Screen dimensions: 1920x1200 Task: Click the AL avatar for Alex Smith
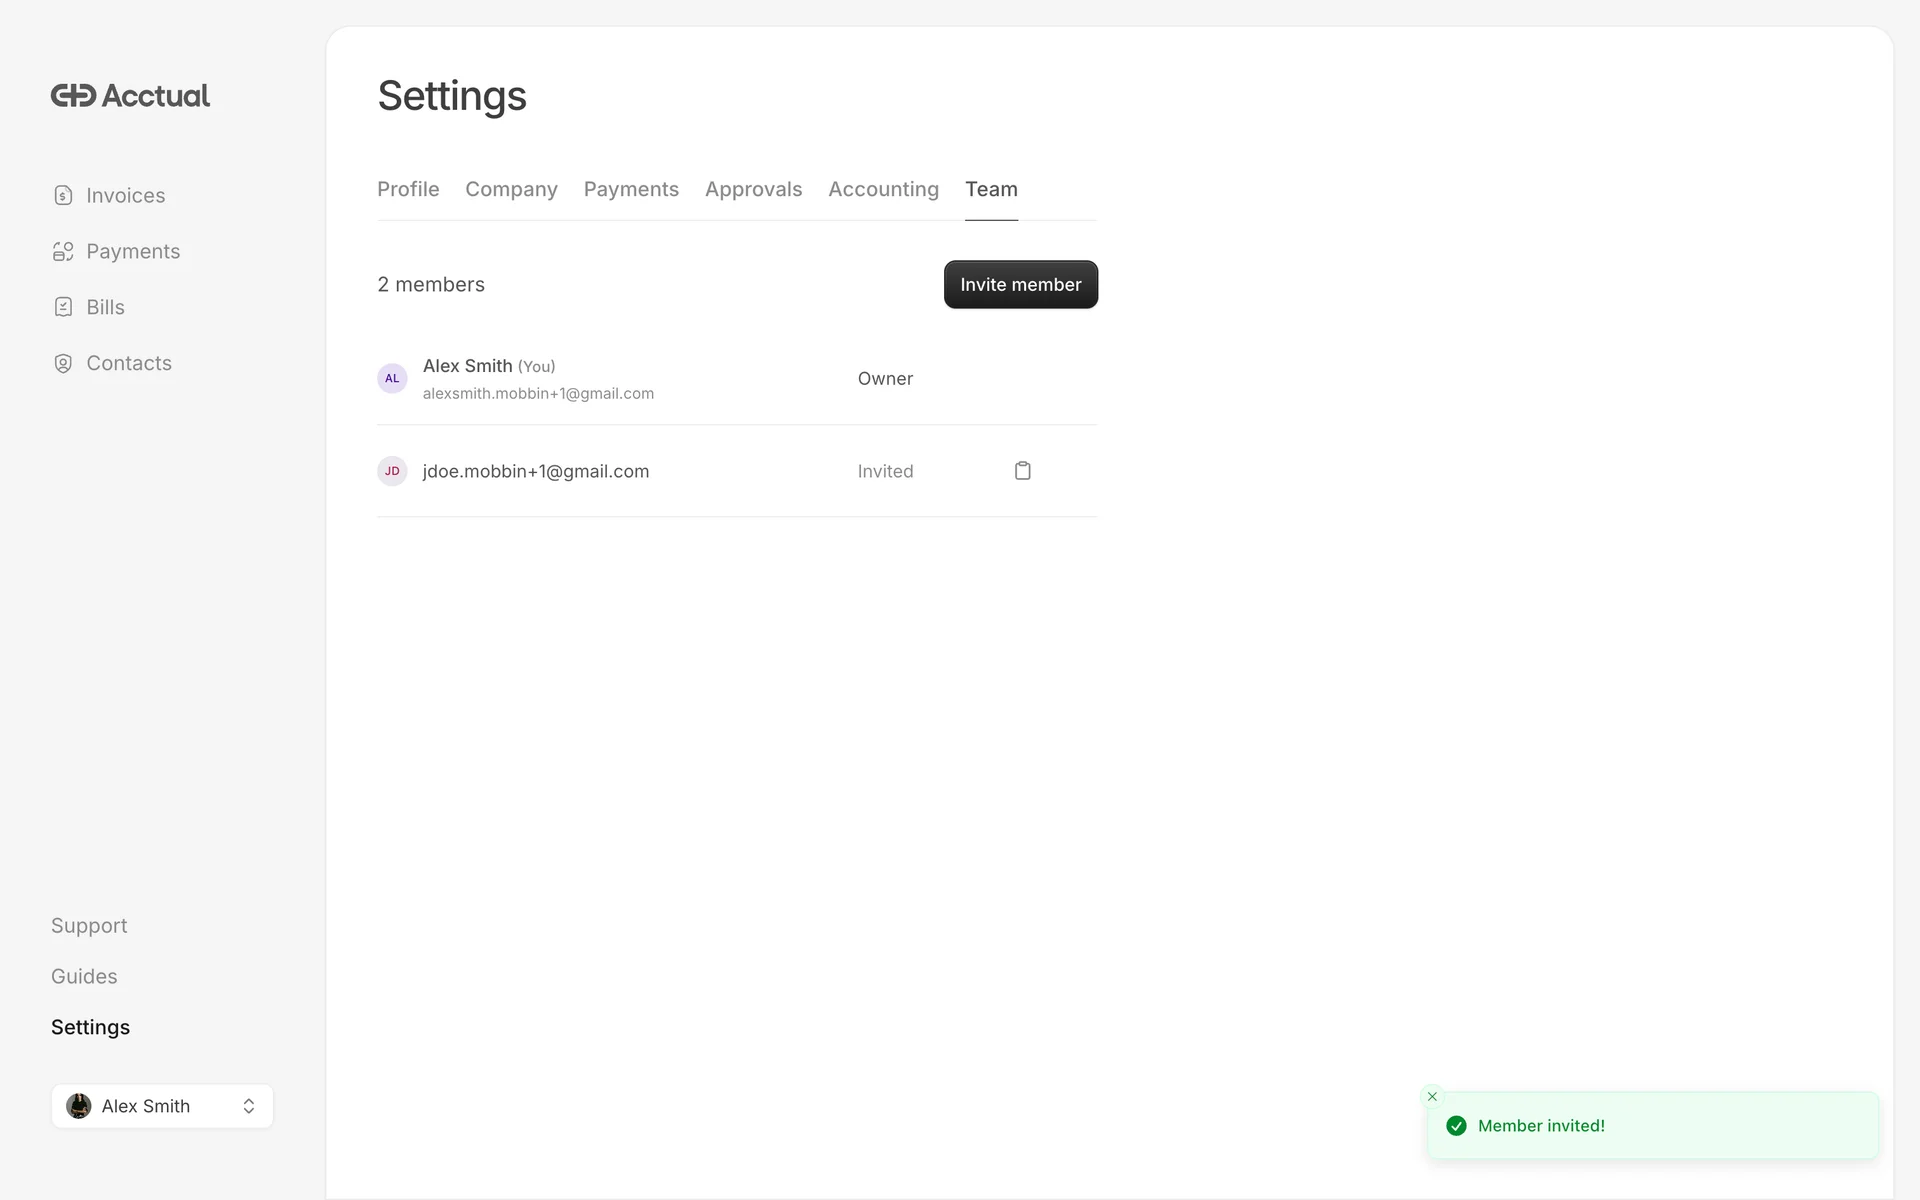click(392, 379)
